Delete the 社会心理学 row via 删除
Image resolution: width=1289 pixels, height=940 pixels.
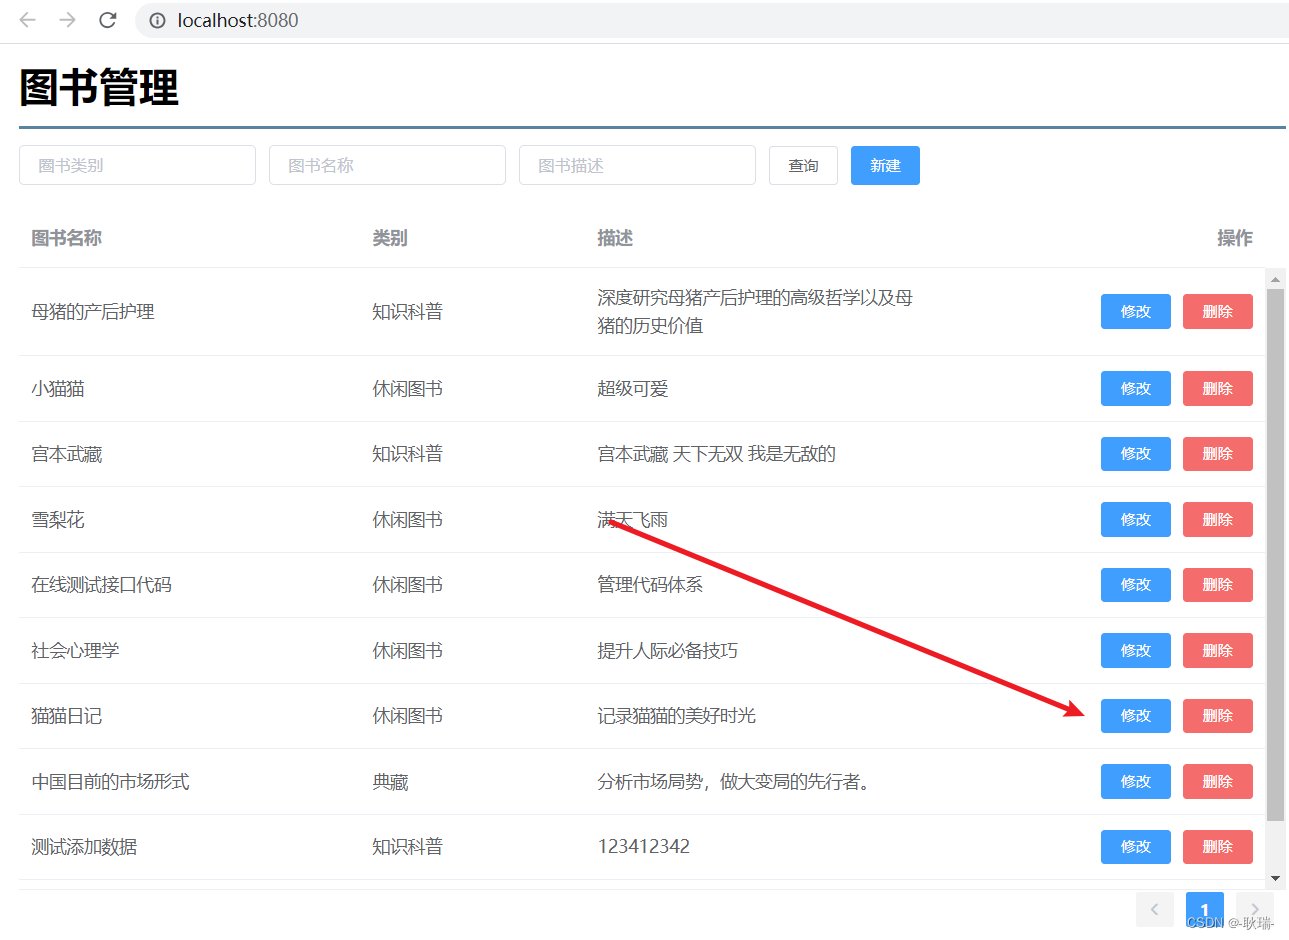[x=1218, y=650]
